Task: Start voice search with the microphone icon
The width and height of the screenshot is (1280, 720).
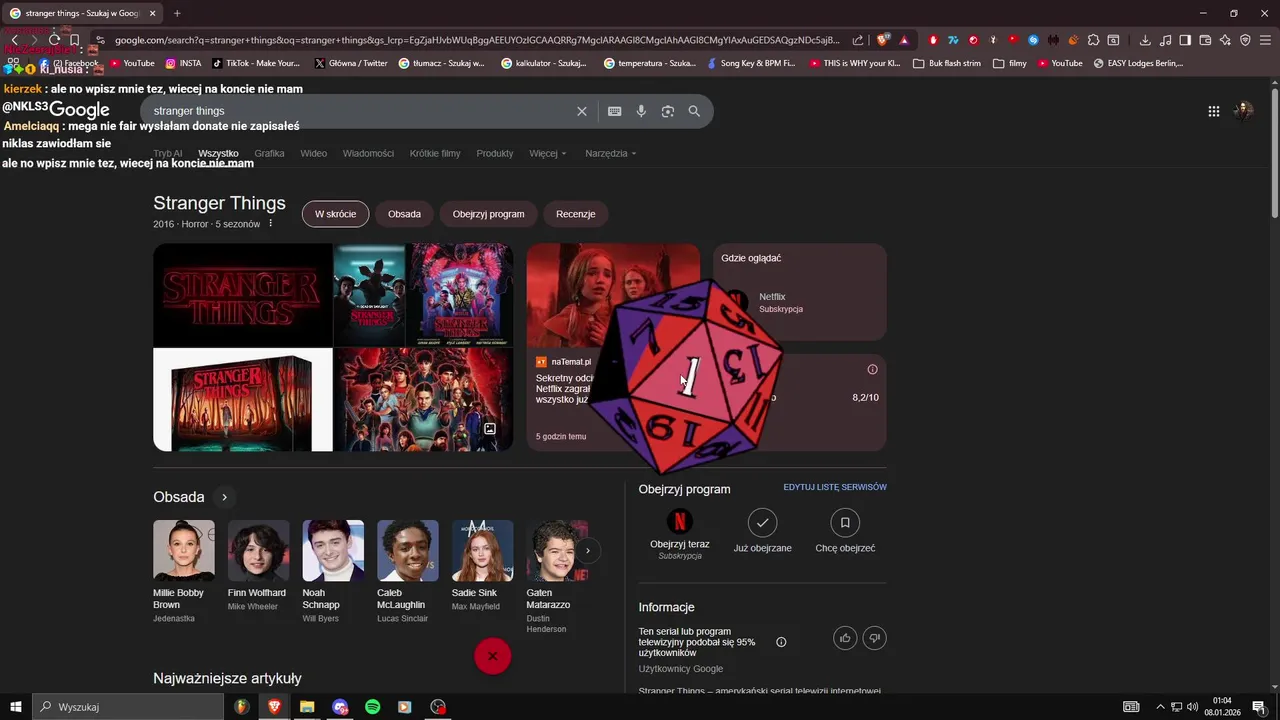Action: click(x=641, y=111)
